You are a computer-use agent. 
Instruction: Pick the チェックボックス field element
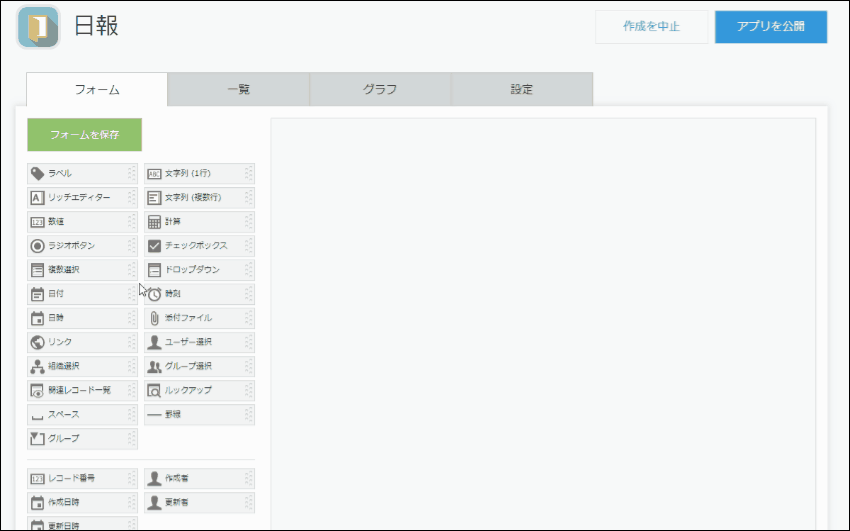198,246
